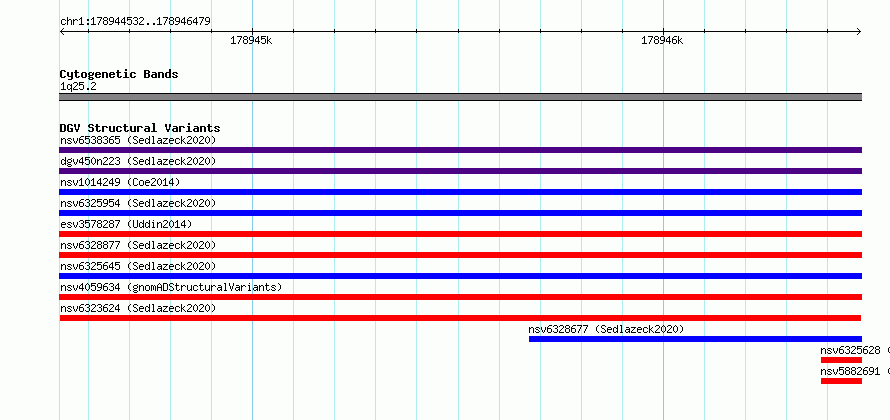Open nsv1014249 (Coe2014) variant label

coord(120,182)
